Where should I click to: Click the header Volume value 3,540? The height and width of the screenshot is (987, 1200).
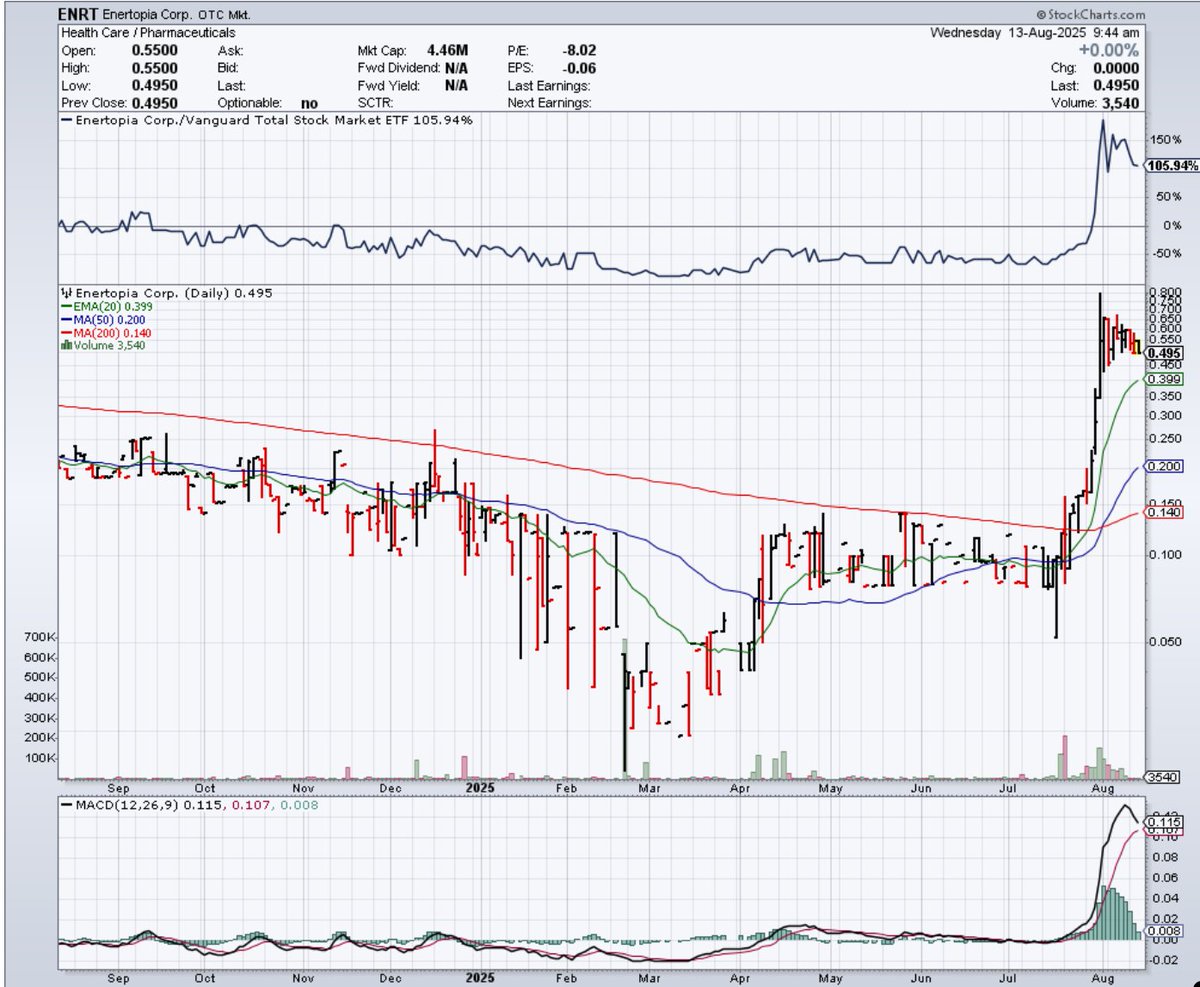pos(1122,102)
